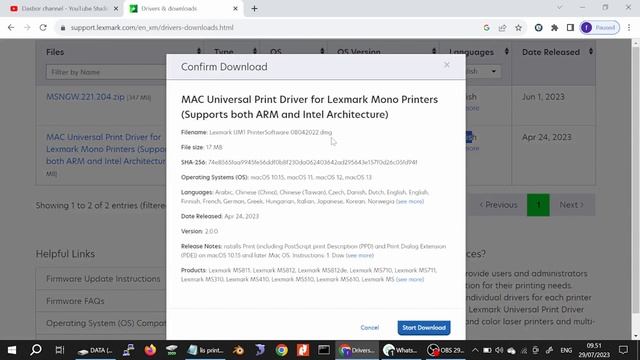The image size is (640, 360).
Task: Select page 1 in pagination
Action: (x=538, y=205)
